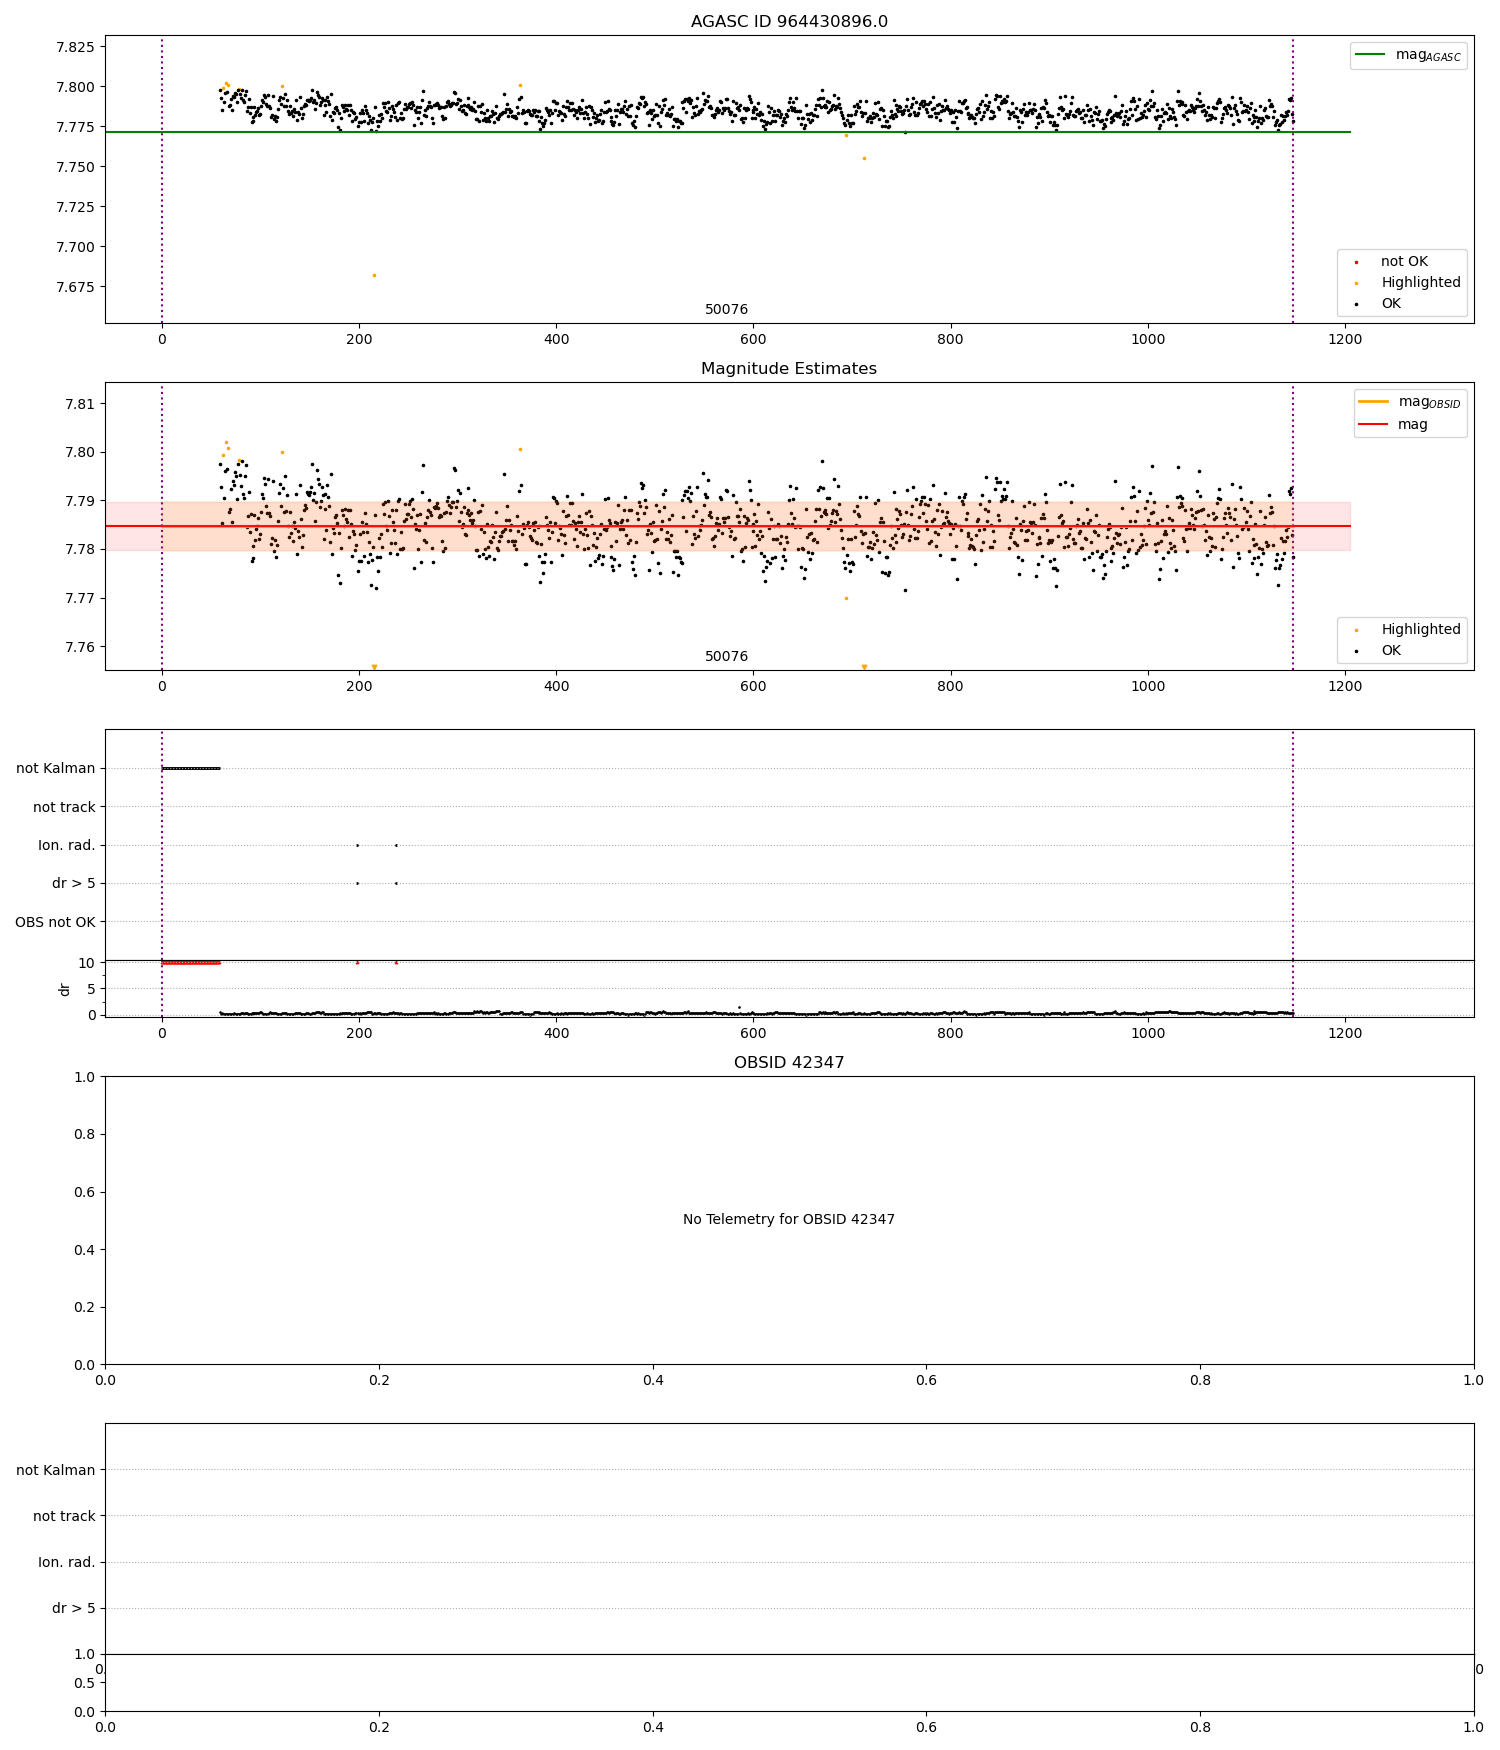Click 'not track' label in the third plot
This screenshot has height=1750, width=1500.
64,807
